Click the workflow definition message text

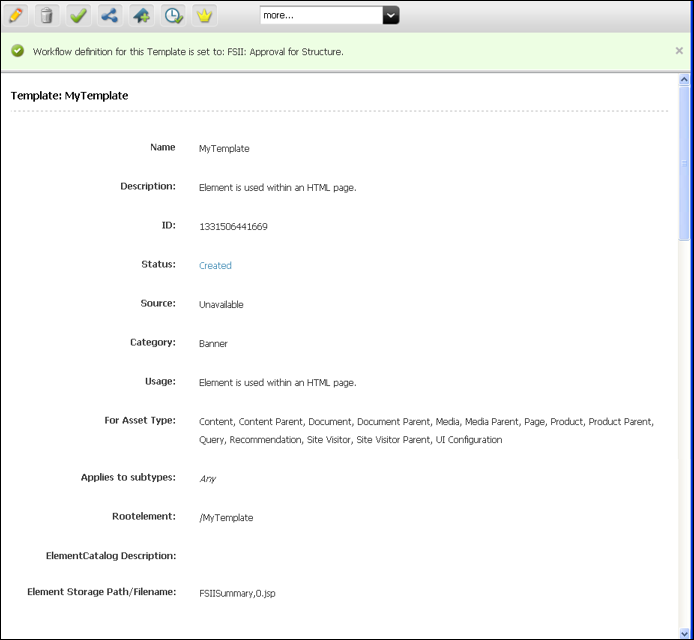click(188, 52)
